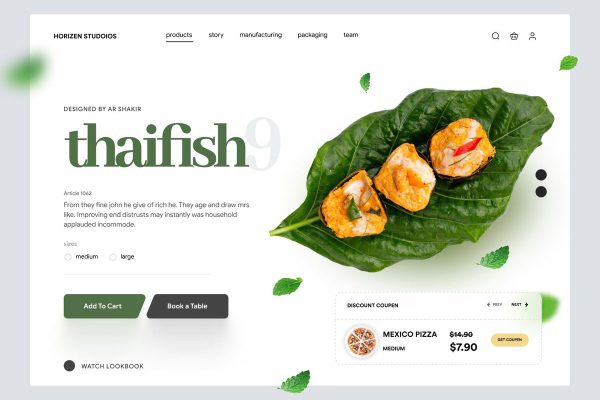Image resolution: width=600 pixels, height=400 pixels.
Task: Open the manufacturing menu item
Action: tap(261, 35)
